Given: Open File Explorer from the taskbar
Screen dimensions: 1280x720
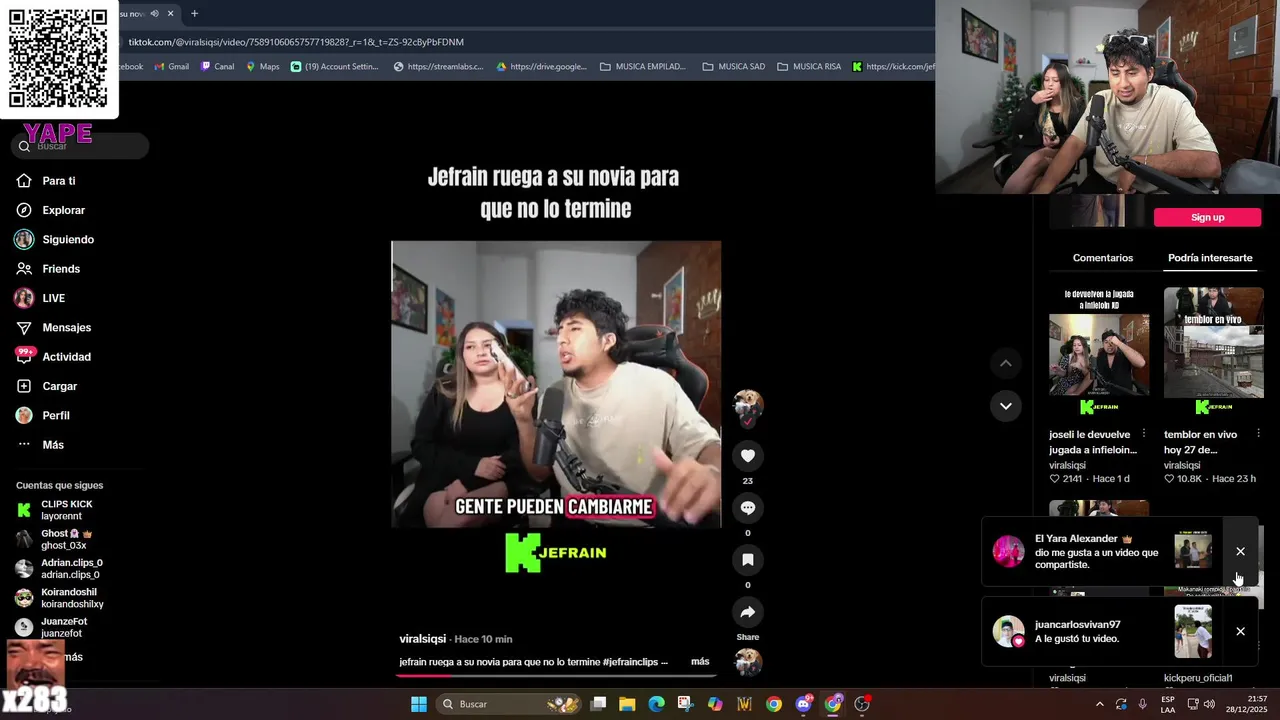Looking at the screenshot, I should click(x=627, y=704).
